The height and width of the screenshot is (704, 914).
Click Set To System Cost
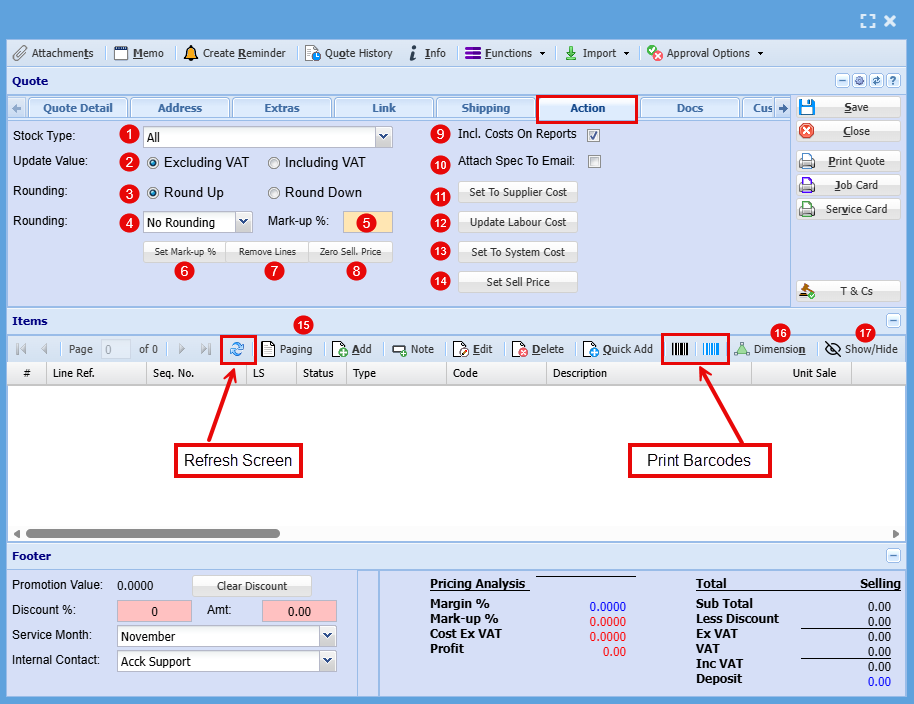518,252
